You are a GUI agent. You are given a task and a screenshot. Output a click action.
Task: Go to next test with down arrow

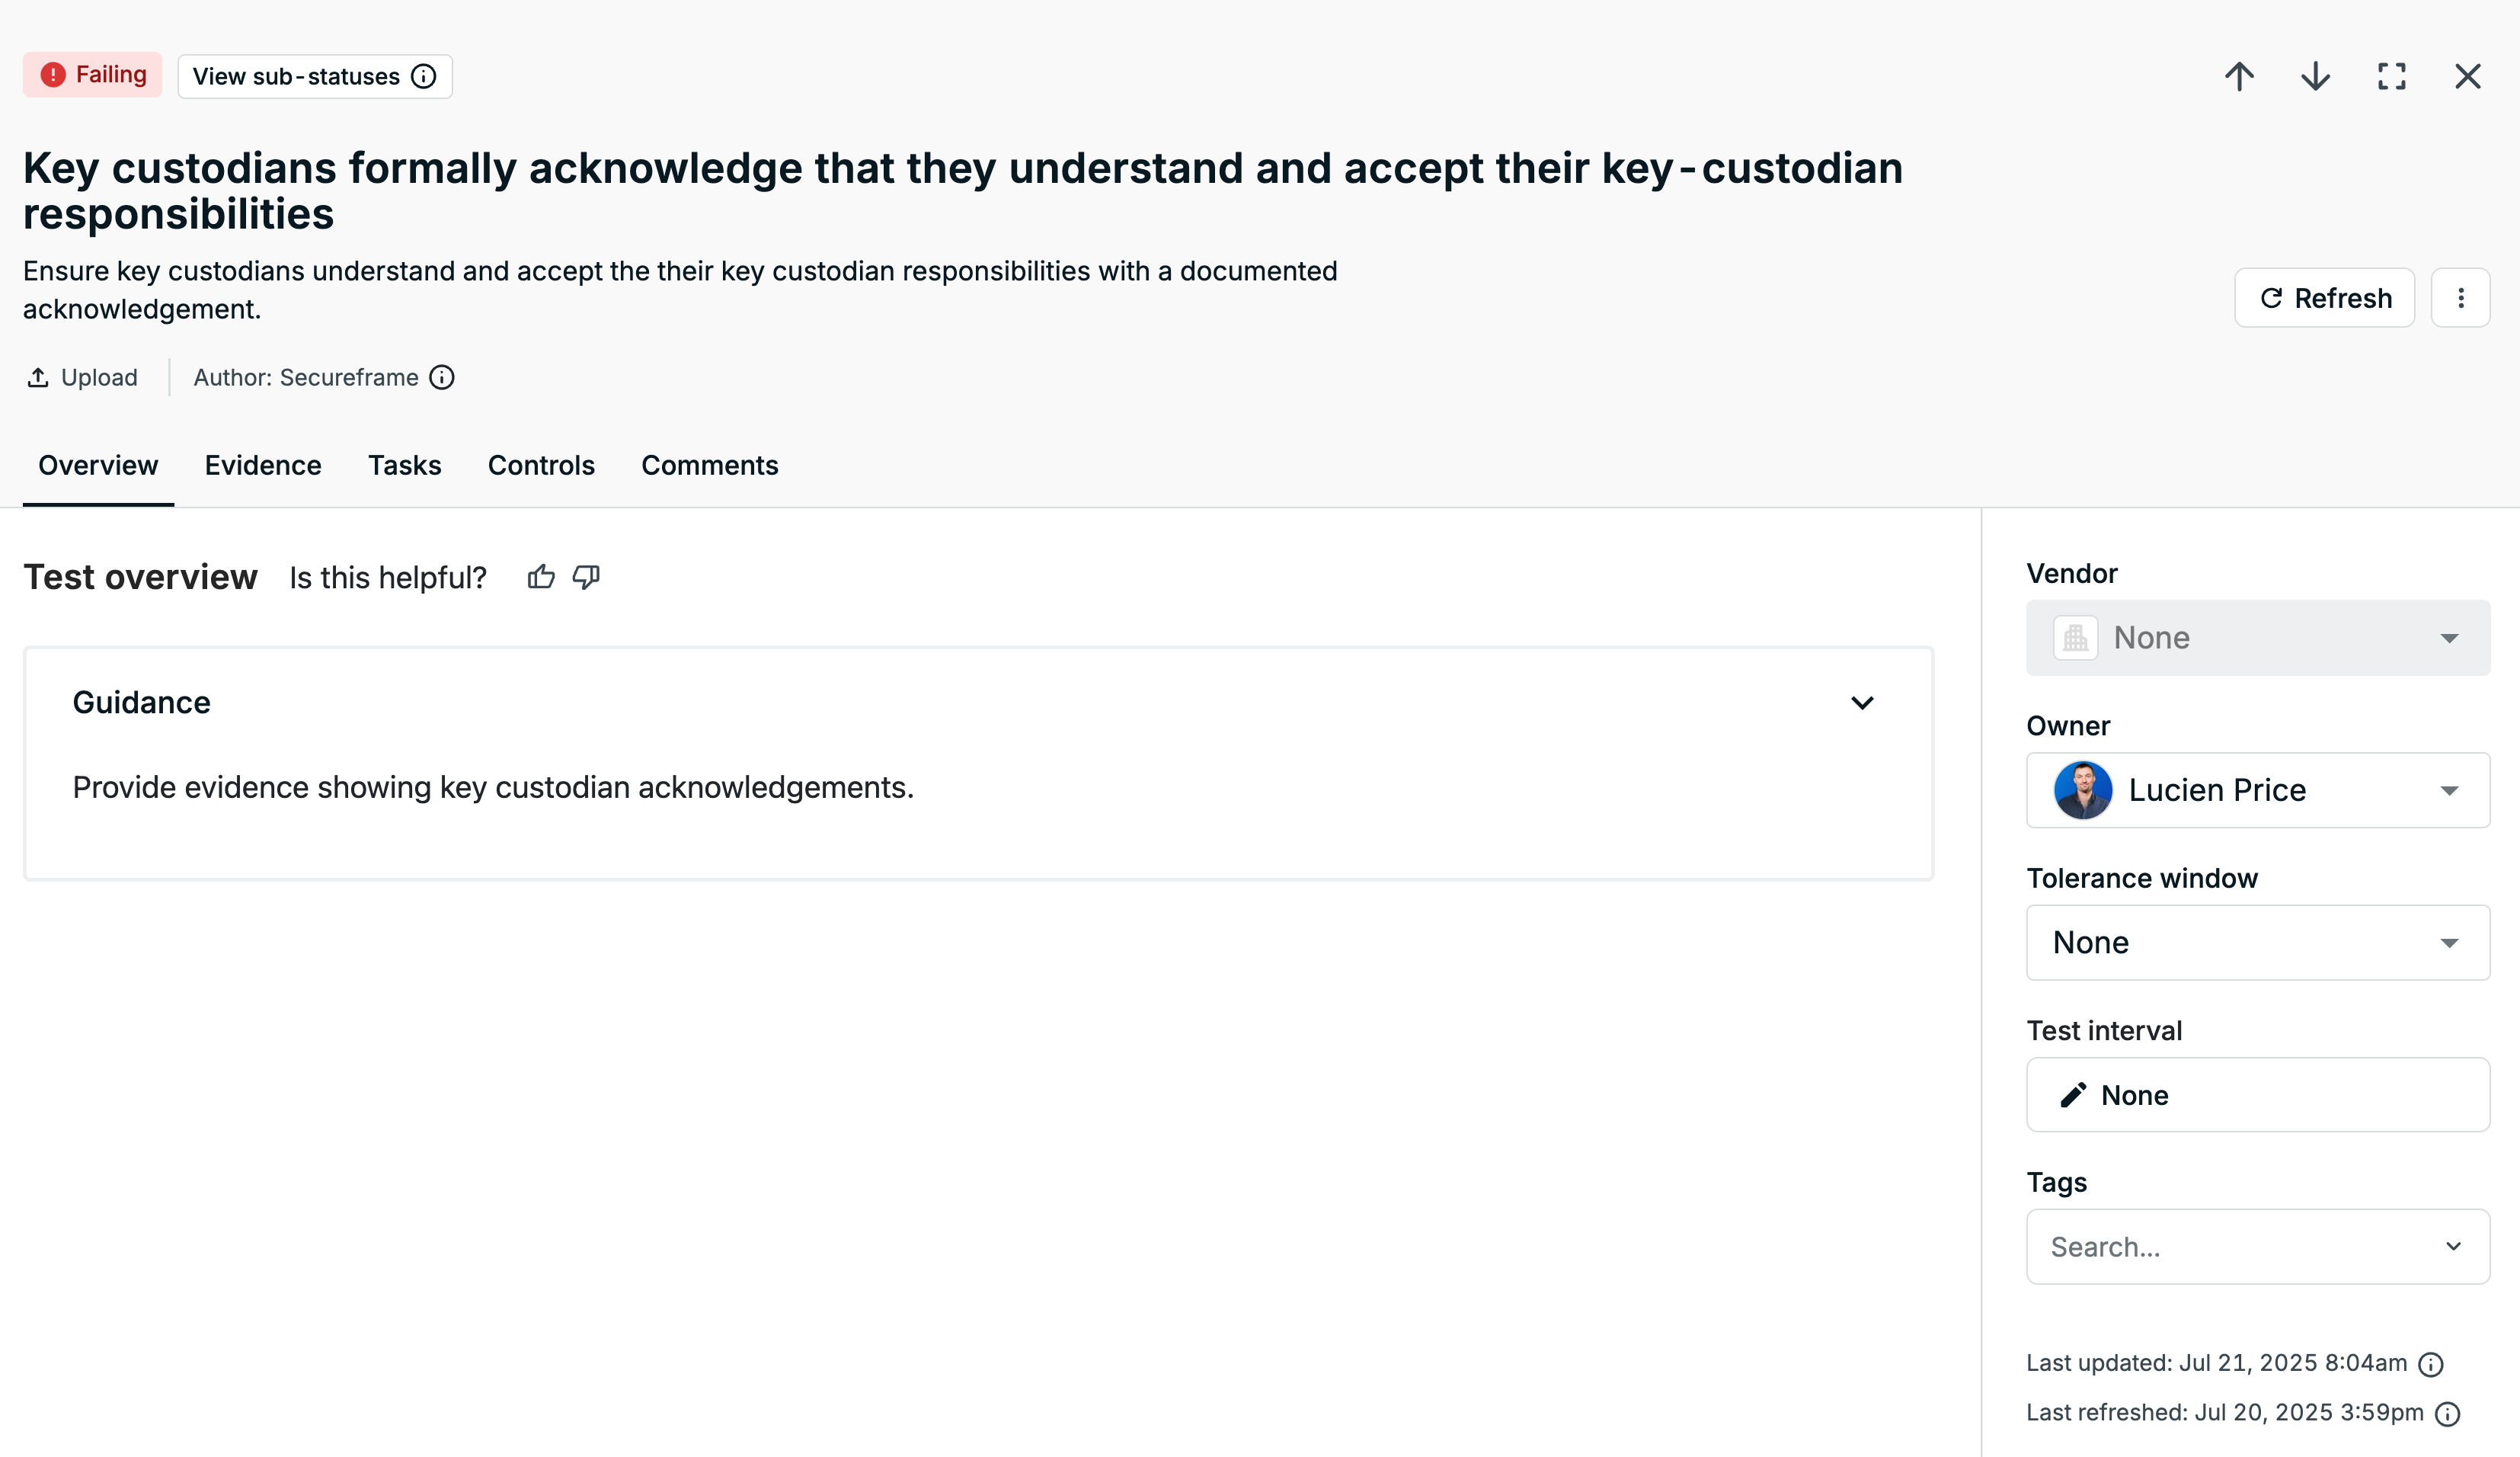tap(2315, 76)
